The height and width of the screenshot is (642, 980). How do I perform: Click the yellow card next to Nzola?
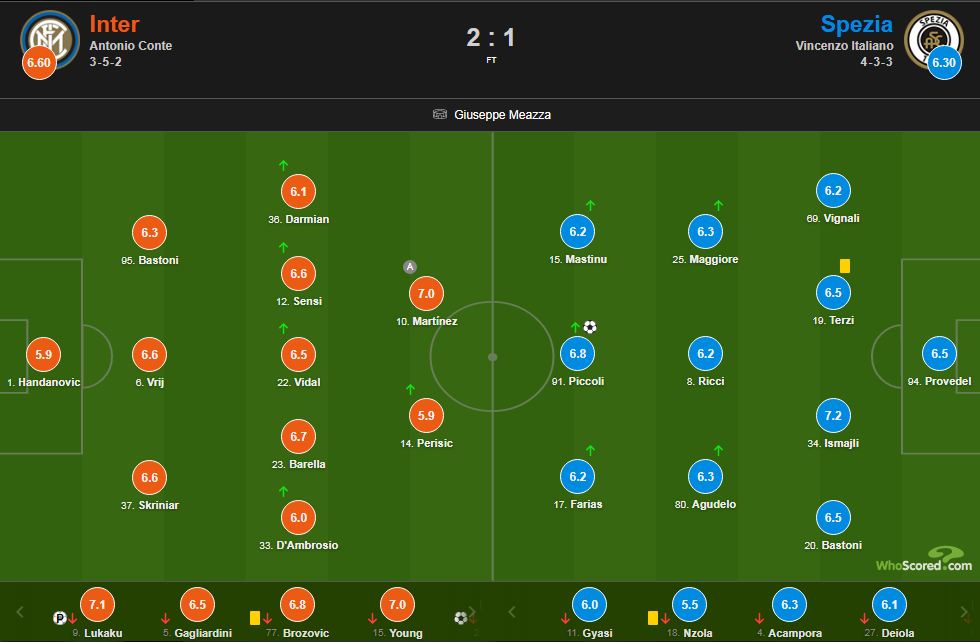tap(652, 618)
